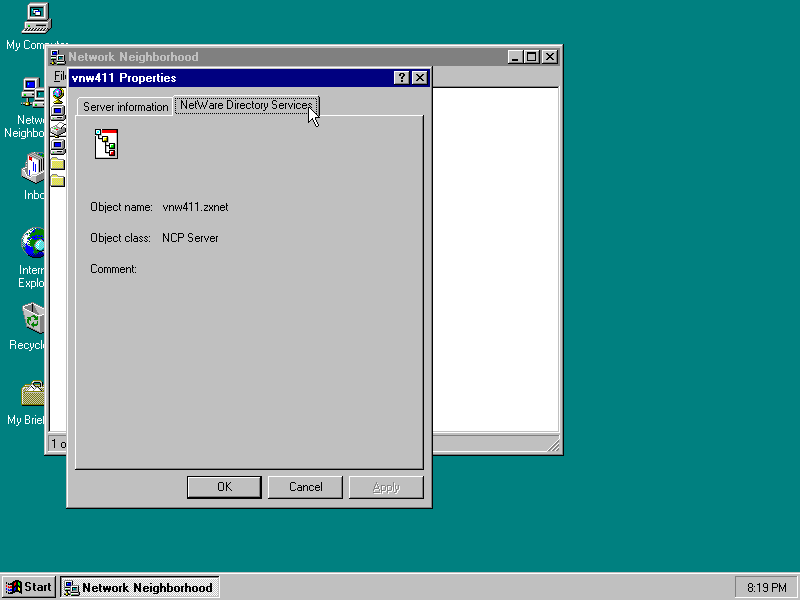Click the Network Neighborhood taskbar button
The image size is (800, 600).
tap(139, 587)
